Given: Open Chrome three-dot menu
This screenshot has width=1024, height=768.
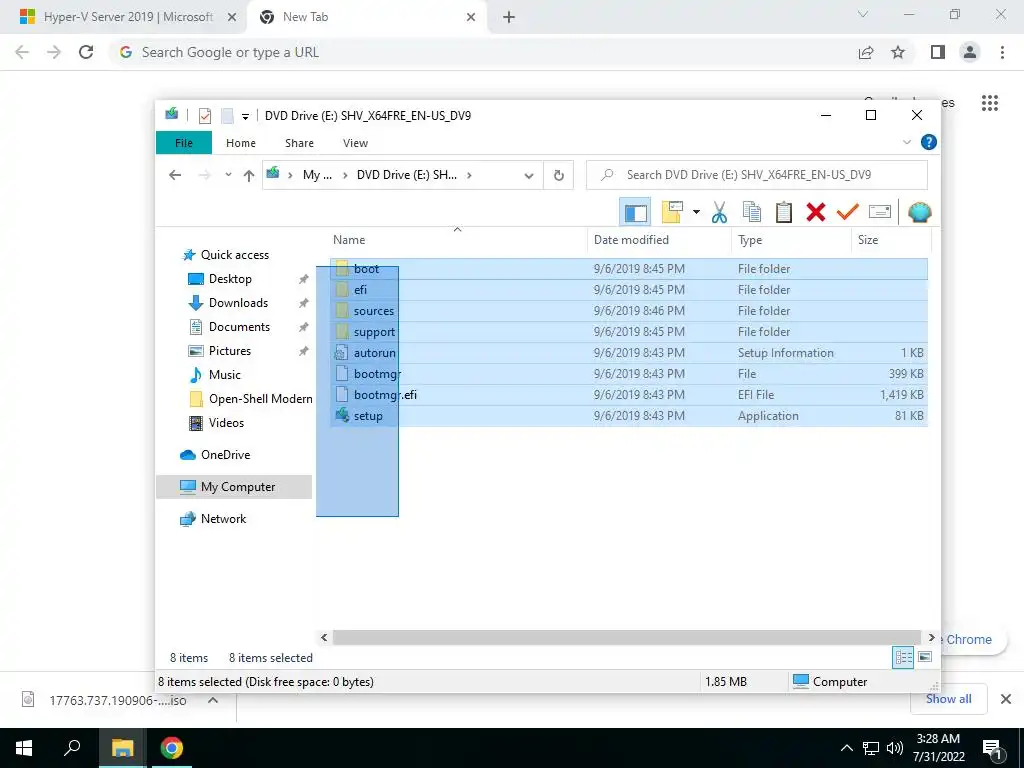Looking at the screenshot, I should 1002,52.
